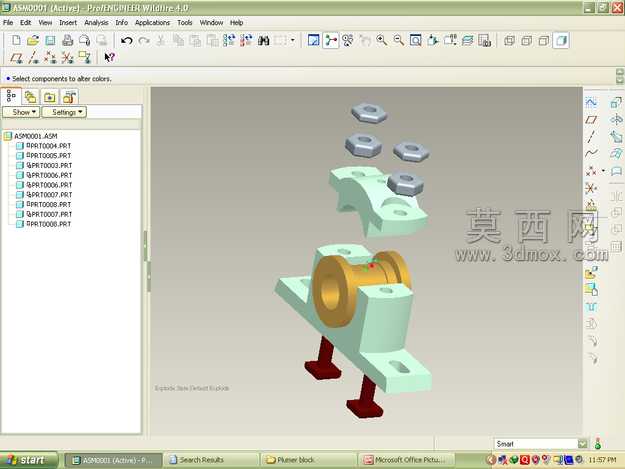Click the Datum Curve tool in right toolbar
This screenshot has width=625, height=469.
591,153
